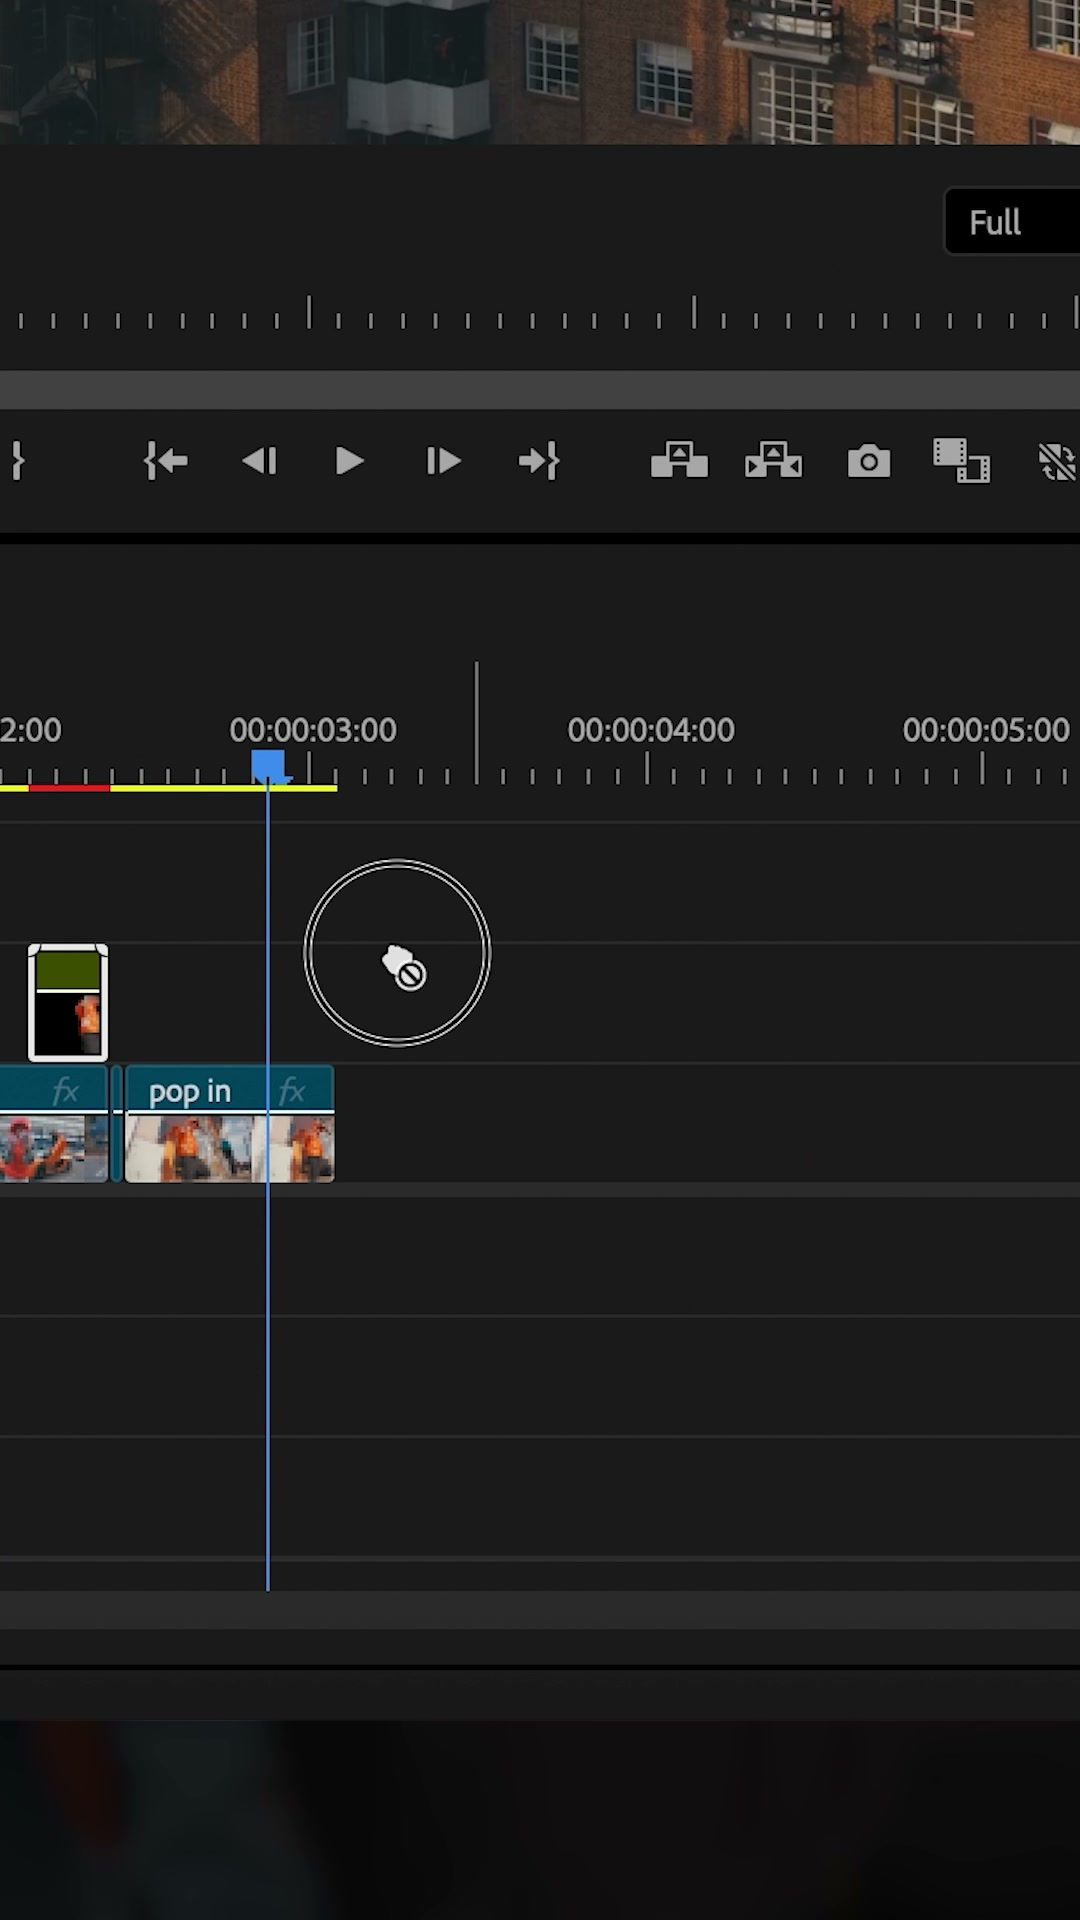Export frame with camera icon
Screen dimensions: 1080x1920
click(x=869, y=462)
